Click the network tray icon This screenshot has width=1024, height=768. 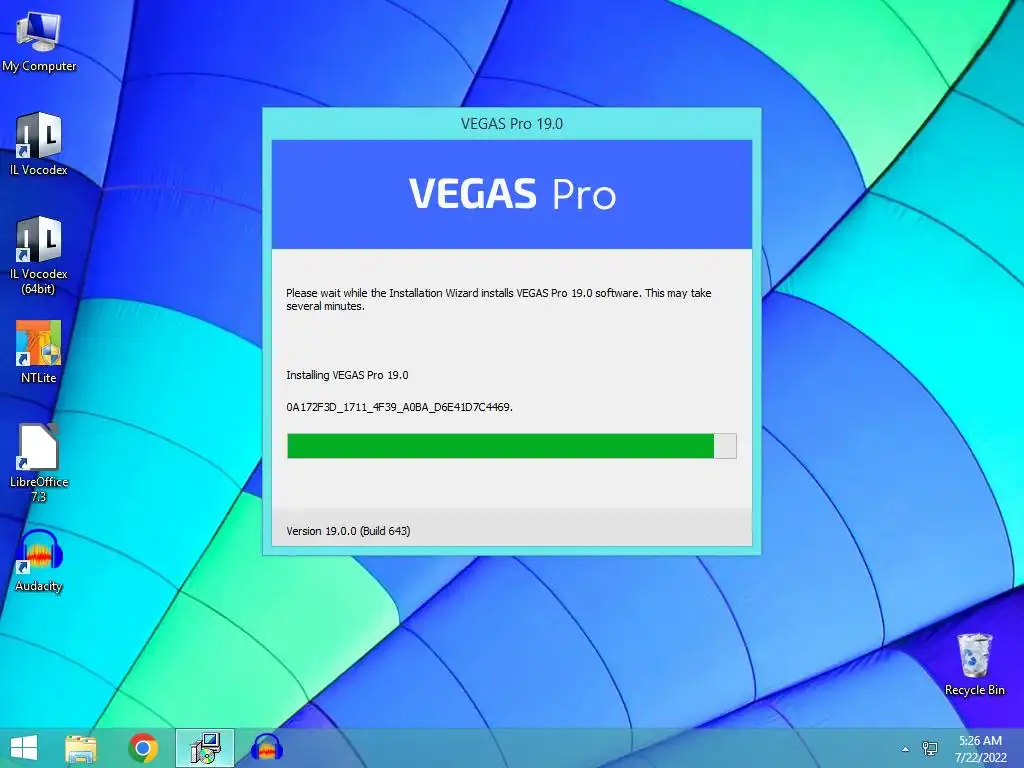[930, 748]
